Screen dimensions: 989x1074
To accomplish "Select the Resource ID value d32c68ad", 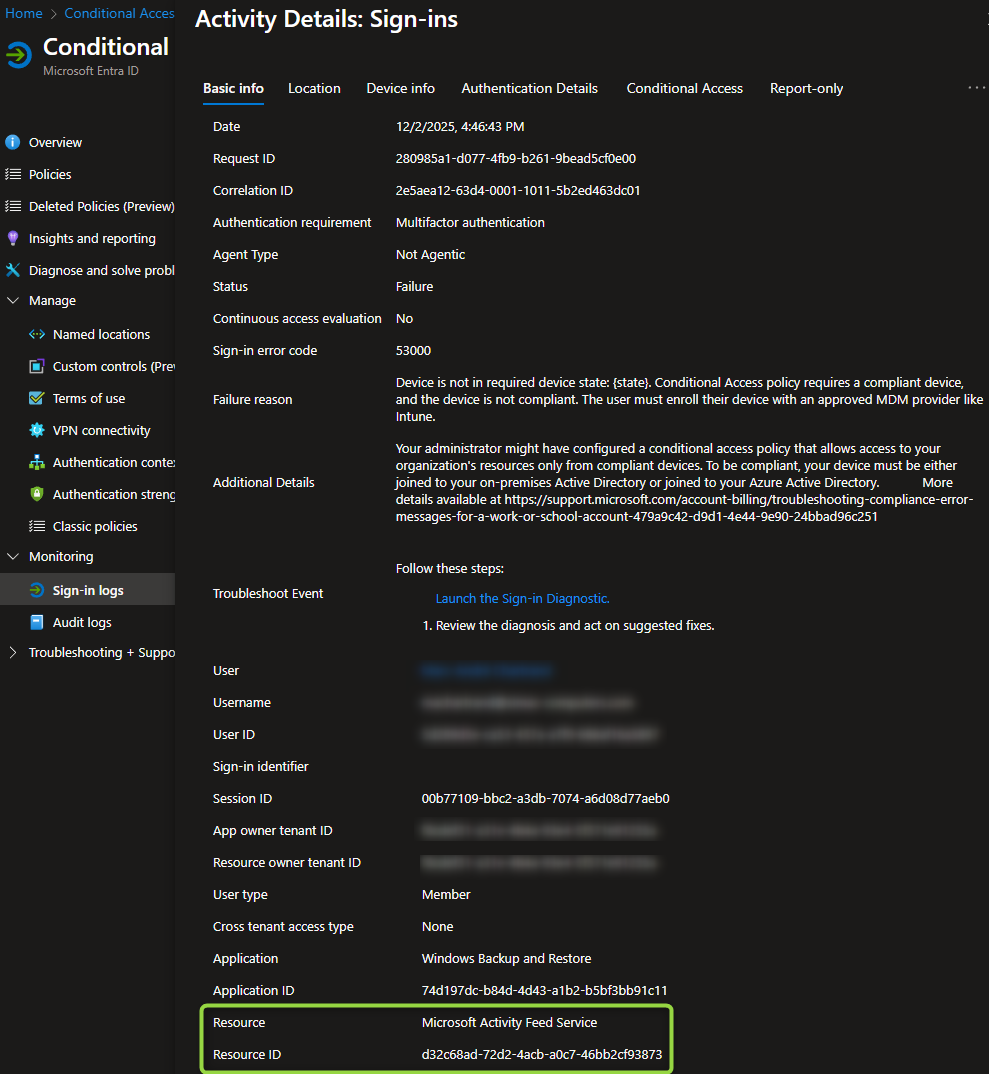I will 542,1054.
